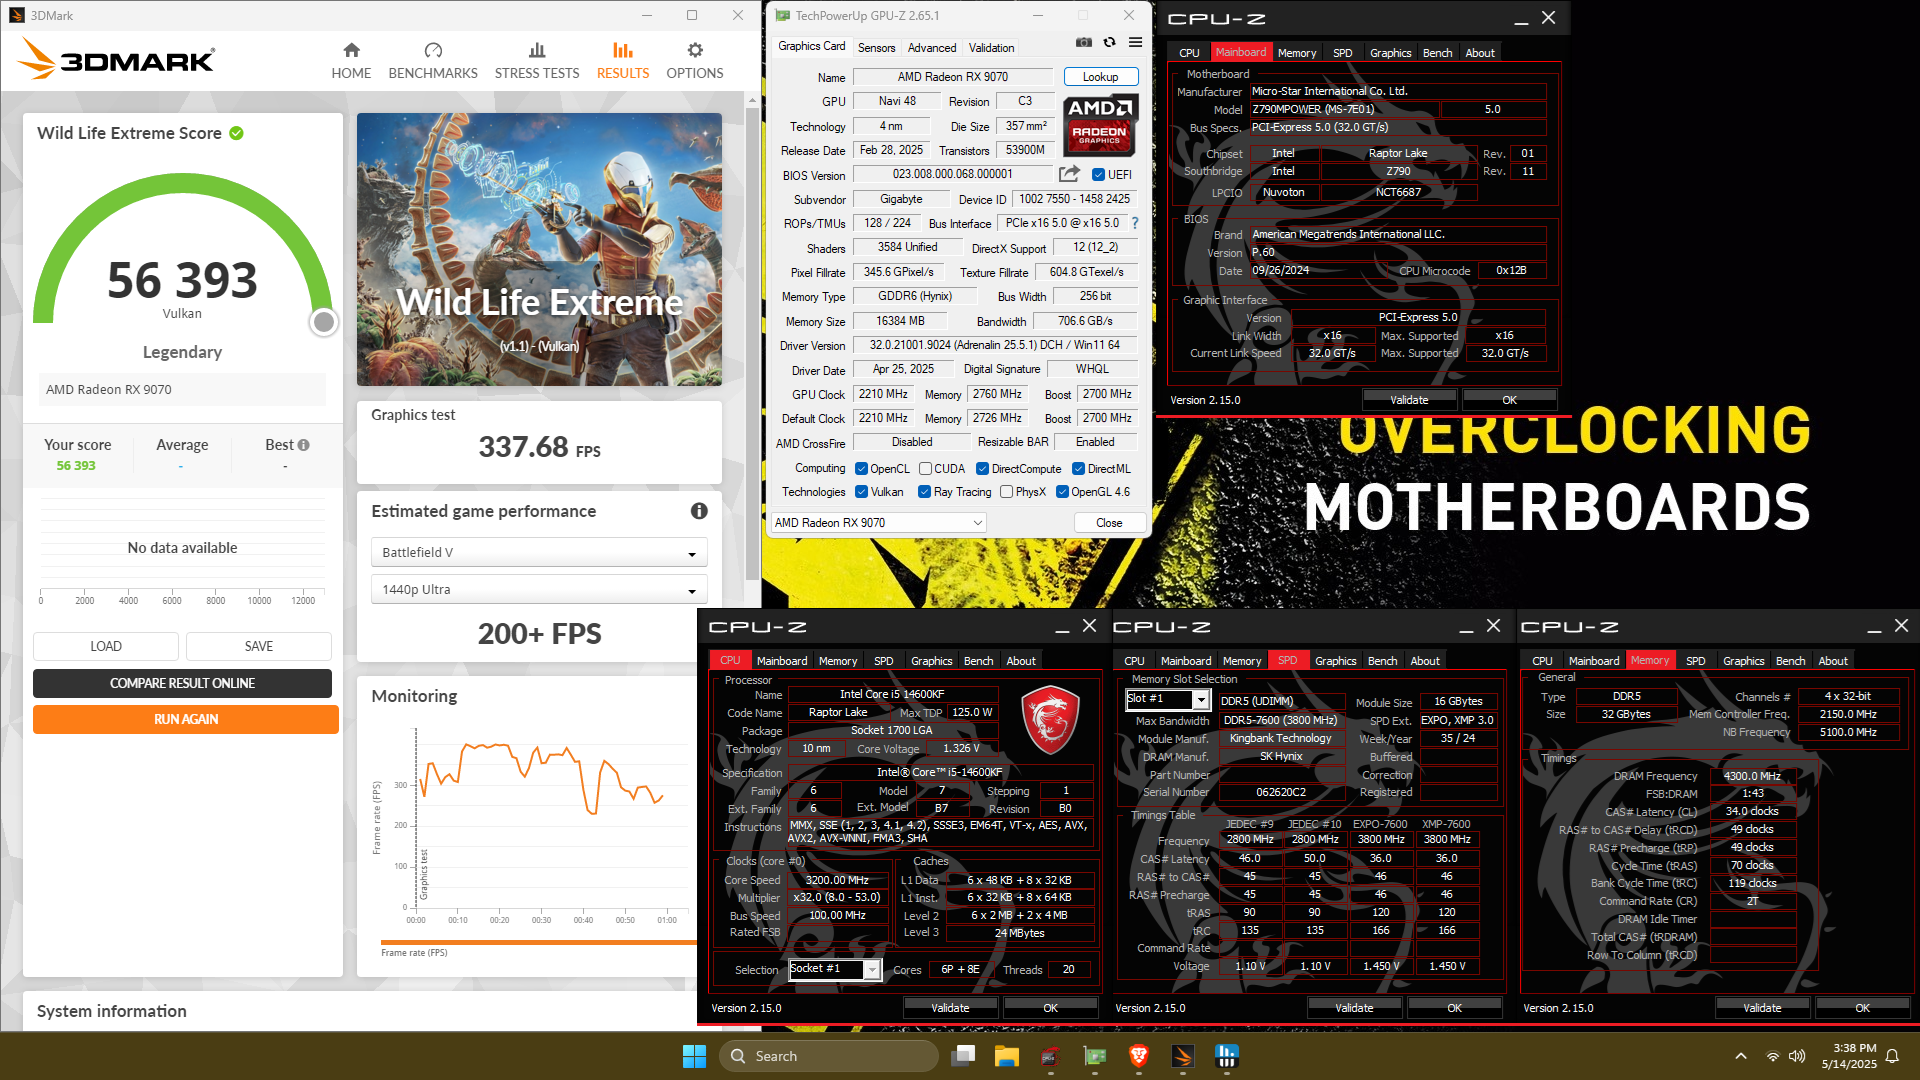Image resolution: width=1920 pixels, height=1080 pixels.
Task: Toggle the DirectML checkbox
Action: (1078, 469)
